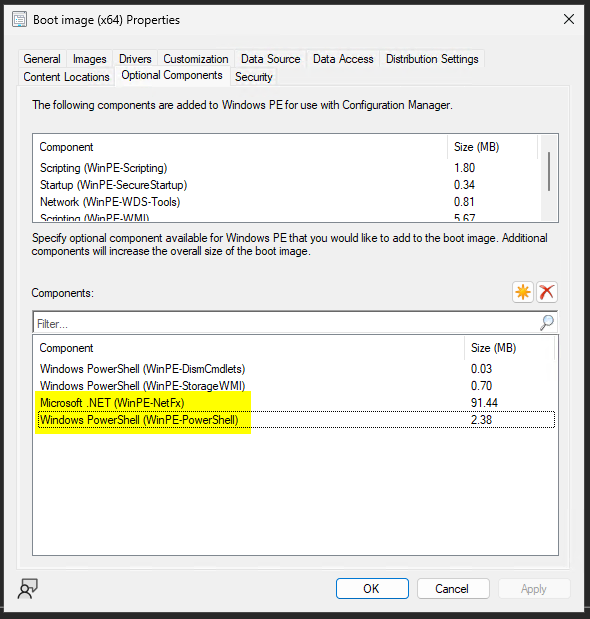Open the Drivers tab

(x=135, y=59)
